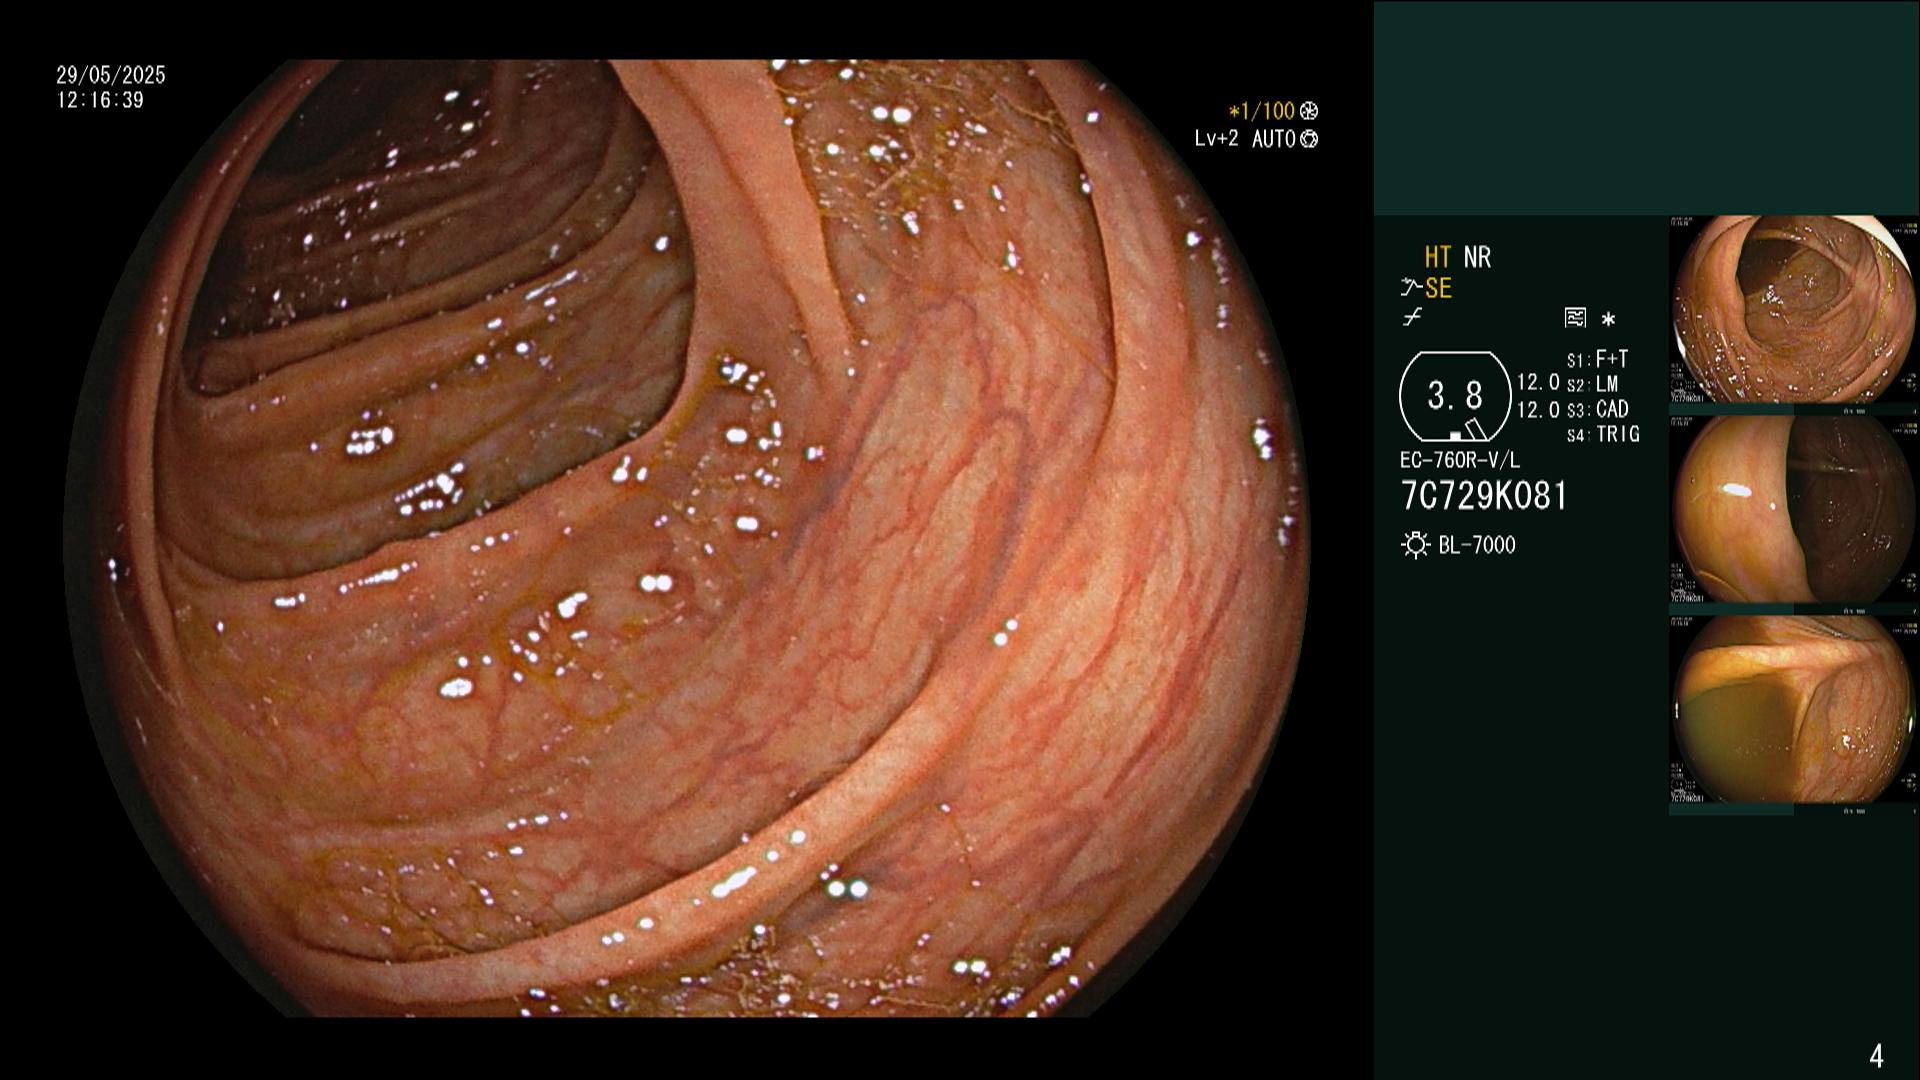Click the asterisk indicator icon
This screenshot has width=1920, height=1080.
point(1608,319)
